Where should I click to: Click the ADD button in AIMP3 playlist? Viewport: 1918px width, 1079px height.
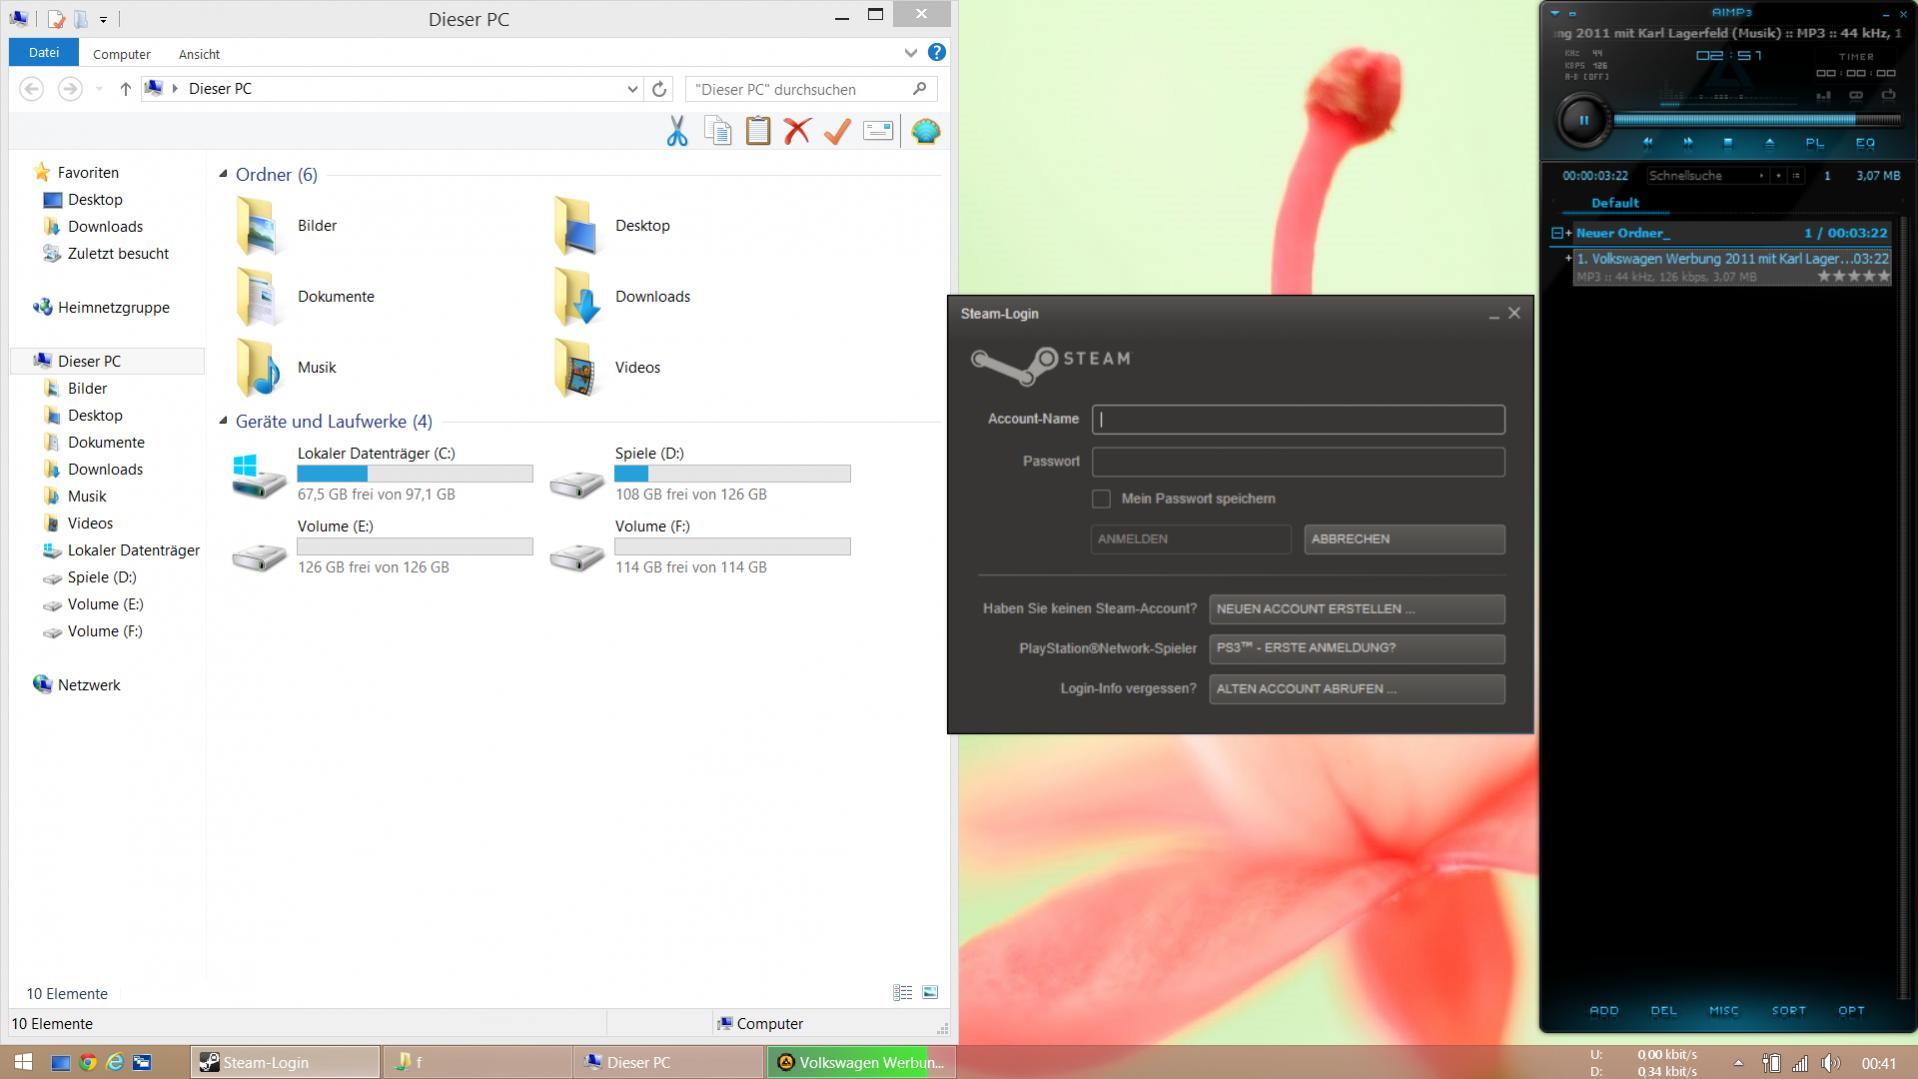[1604, 1011]
